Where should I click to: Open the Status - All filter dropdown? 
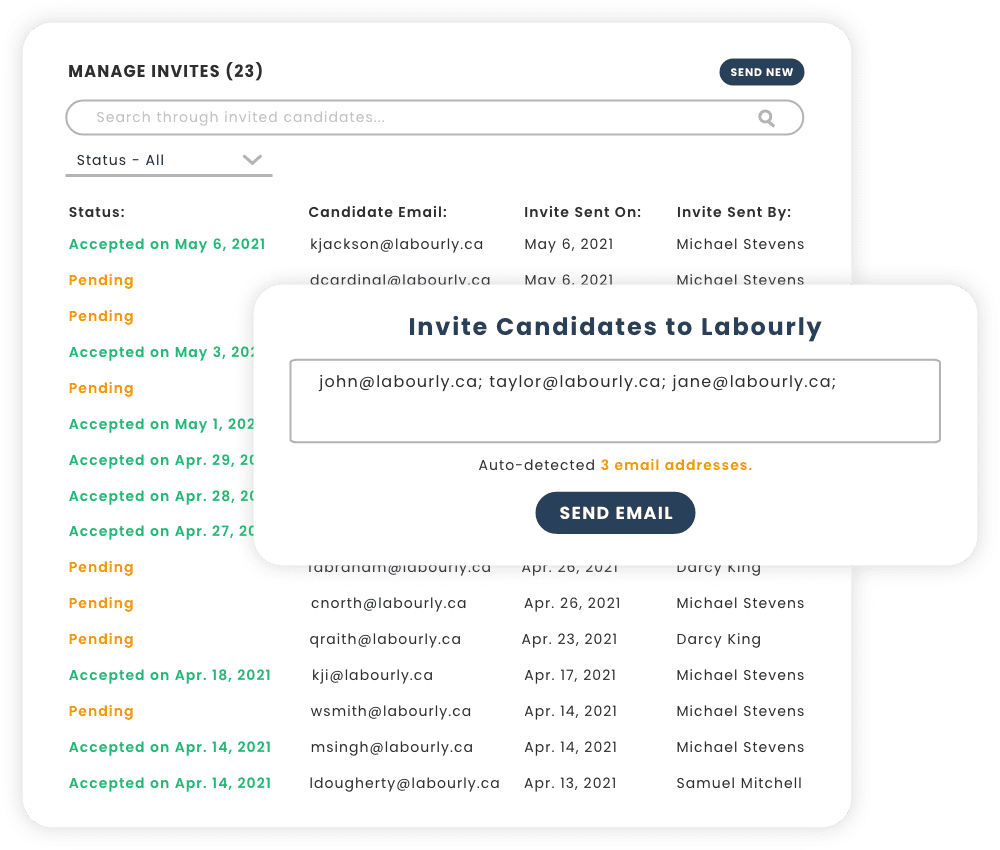pyautogui.click(x=169, y=160)
